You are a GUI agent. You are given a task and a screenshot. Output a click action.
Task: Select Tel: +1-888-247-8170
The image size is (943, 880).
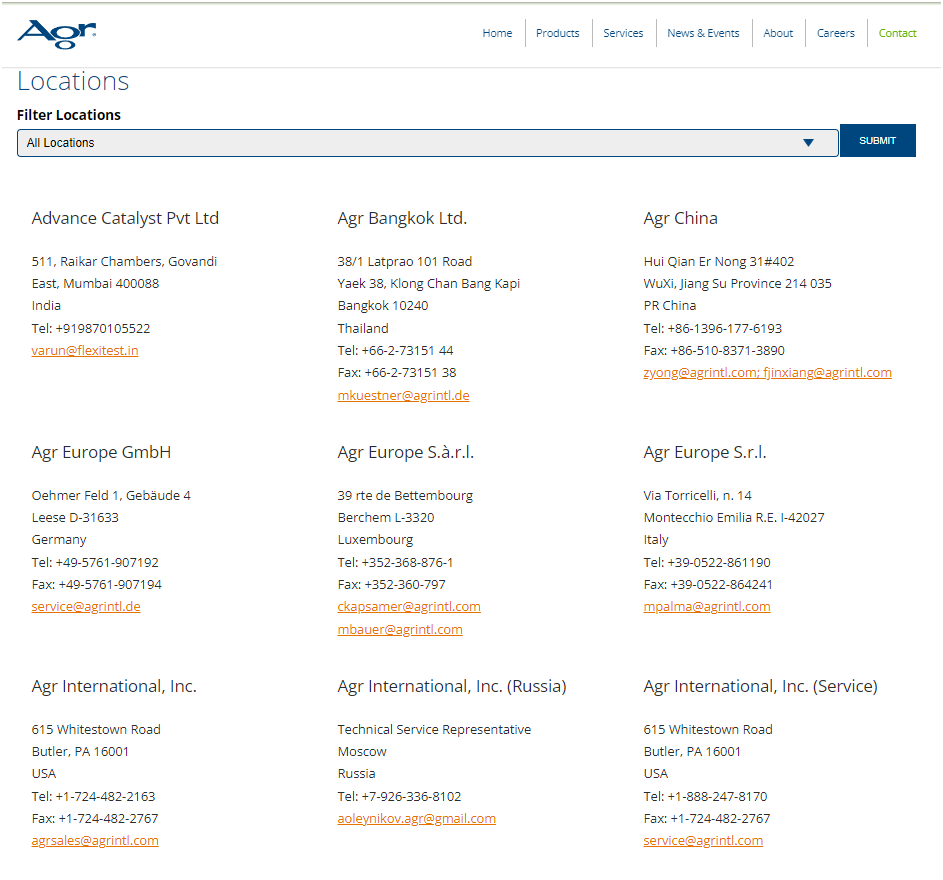pyautogui.click(x=705, y=796)
